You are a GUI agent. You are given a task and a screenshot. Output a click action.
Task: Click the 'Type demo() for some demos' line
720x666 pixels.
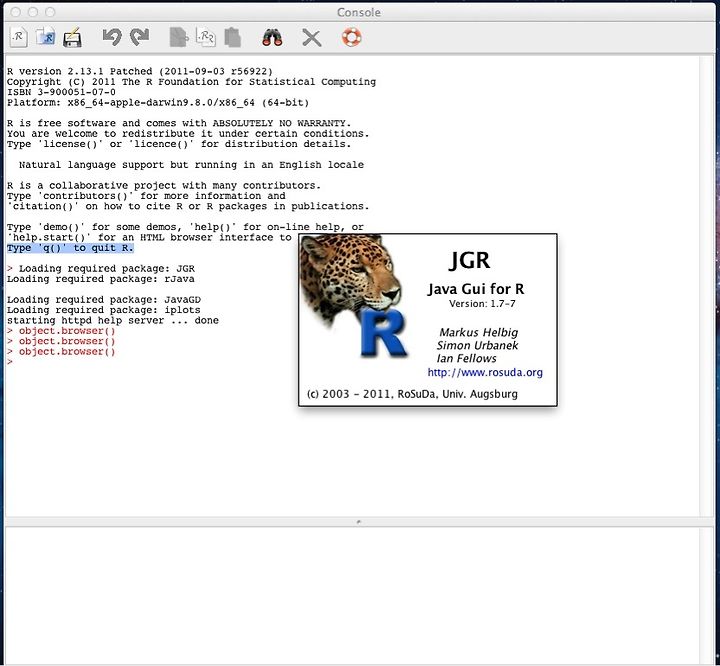click(x=185, y=227)
